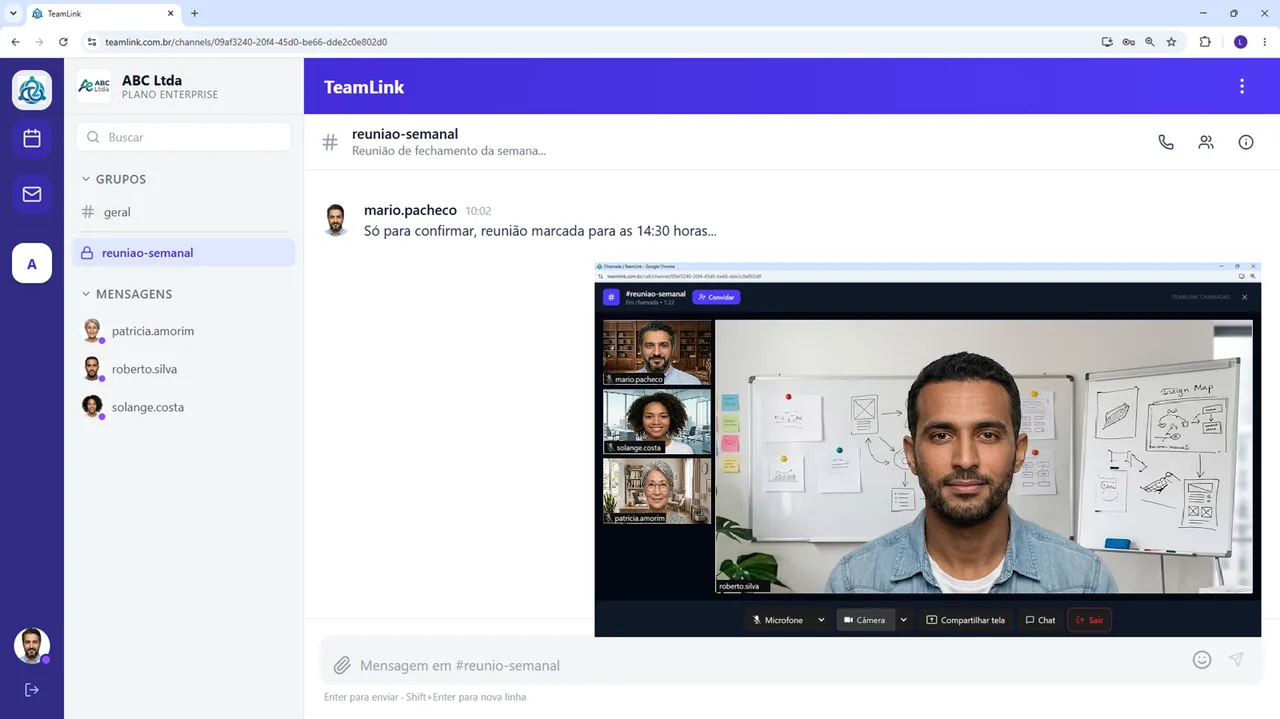Screen dimensions: 1280x719
Task: Click 'Reunião de fechamento da semana...' description
Action: 449,151
